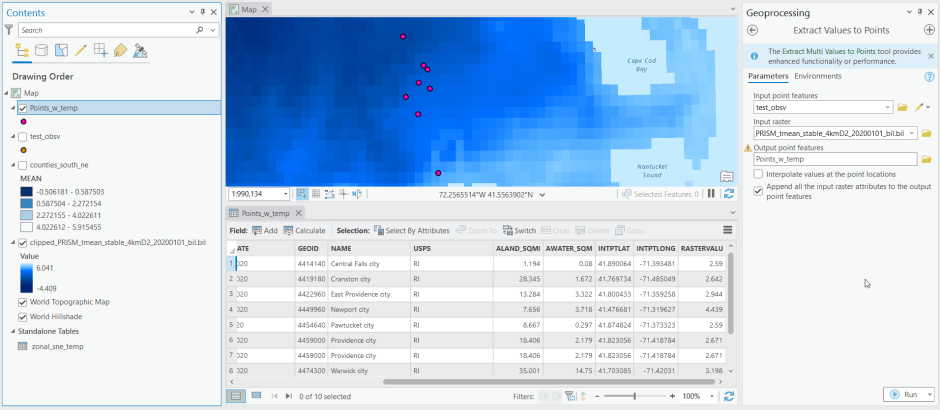Show all records view button
The width and height of the screenshot is (940, 410).
pyautogui.click(x=236, y=396)
